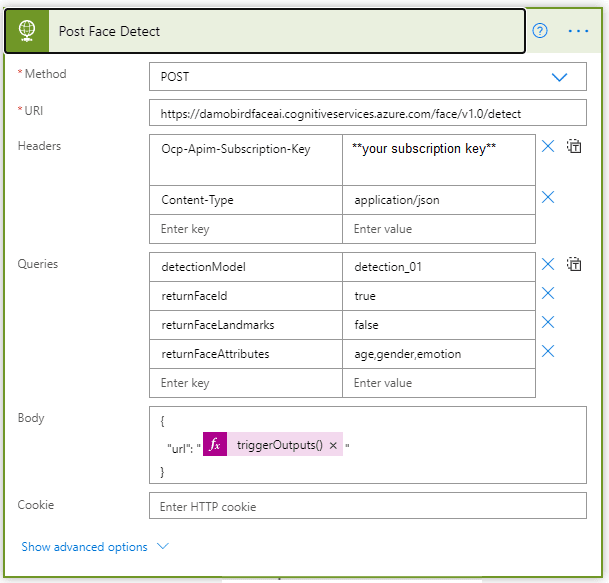Remove the returnFaceId query row

pos(548,294)
